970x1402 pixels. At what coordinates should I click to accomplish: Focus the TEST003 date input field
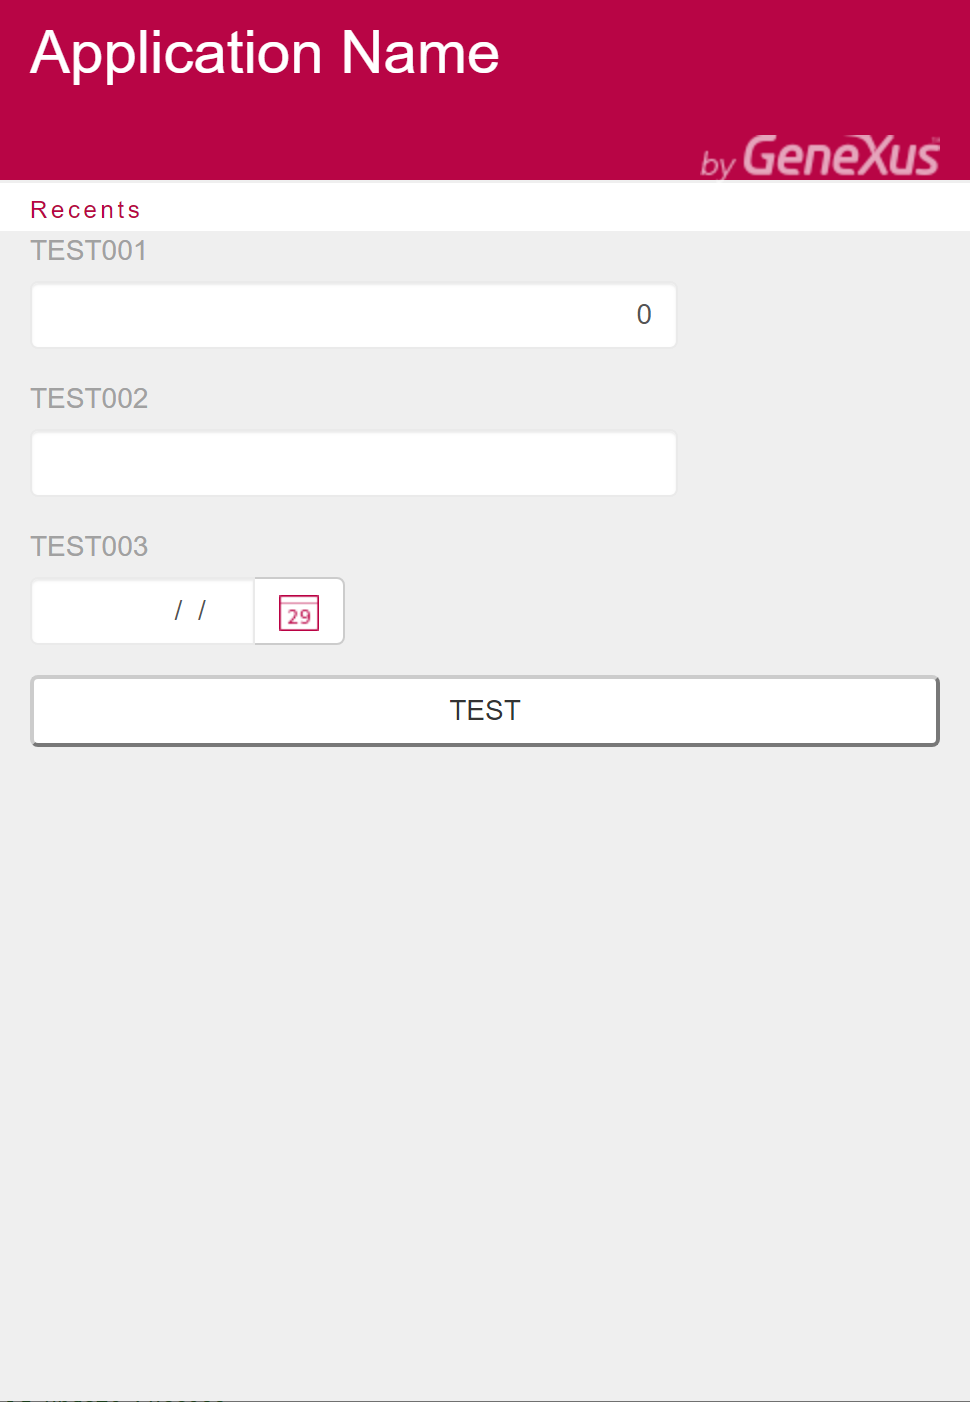pos(143,612)
